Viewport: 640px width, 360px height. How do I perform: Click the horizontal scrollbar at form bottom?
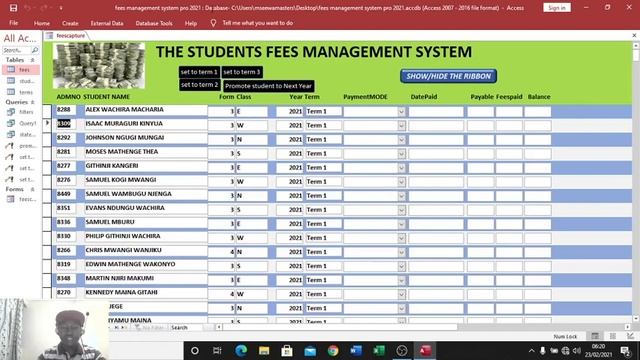pyautogui.click(x=341, y=327)
